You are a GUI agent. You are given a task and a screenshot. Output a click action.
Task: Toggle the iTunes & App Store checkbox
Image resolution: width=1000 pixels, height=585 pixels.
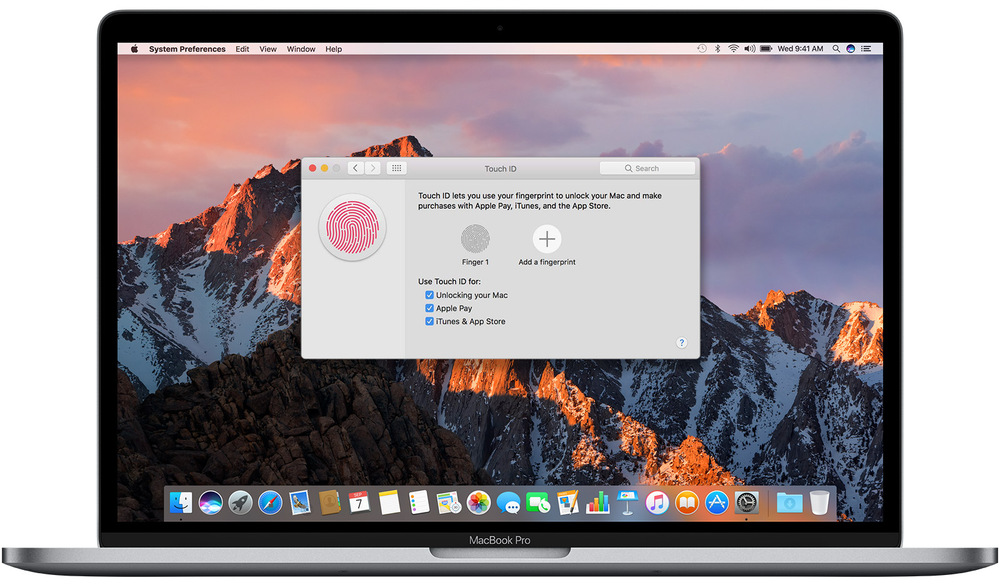[x=429, y=321]
